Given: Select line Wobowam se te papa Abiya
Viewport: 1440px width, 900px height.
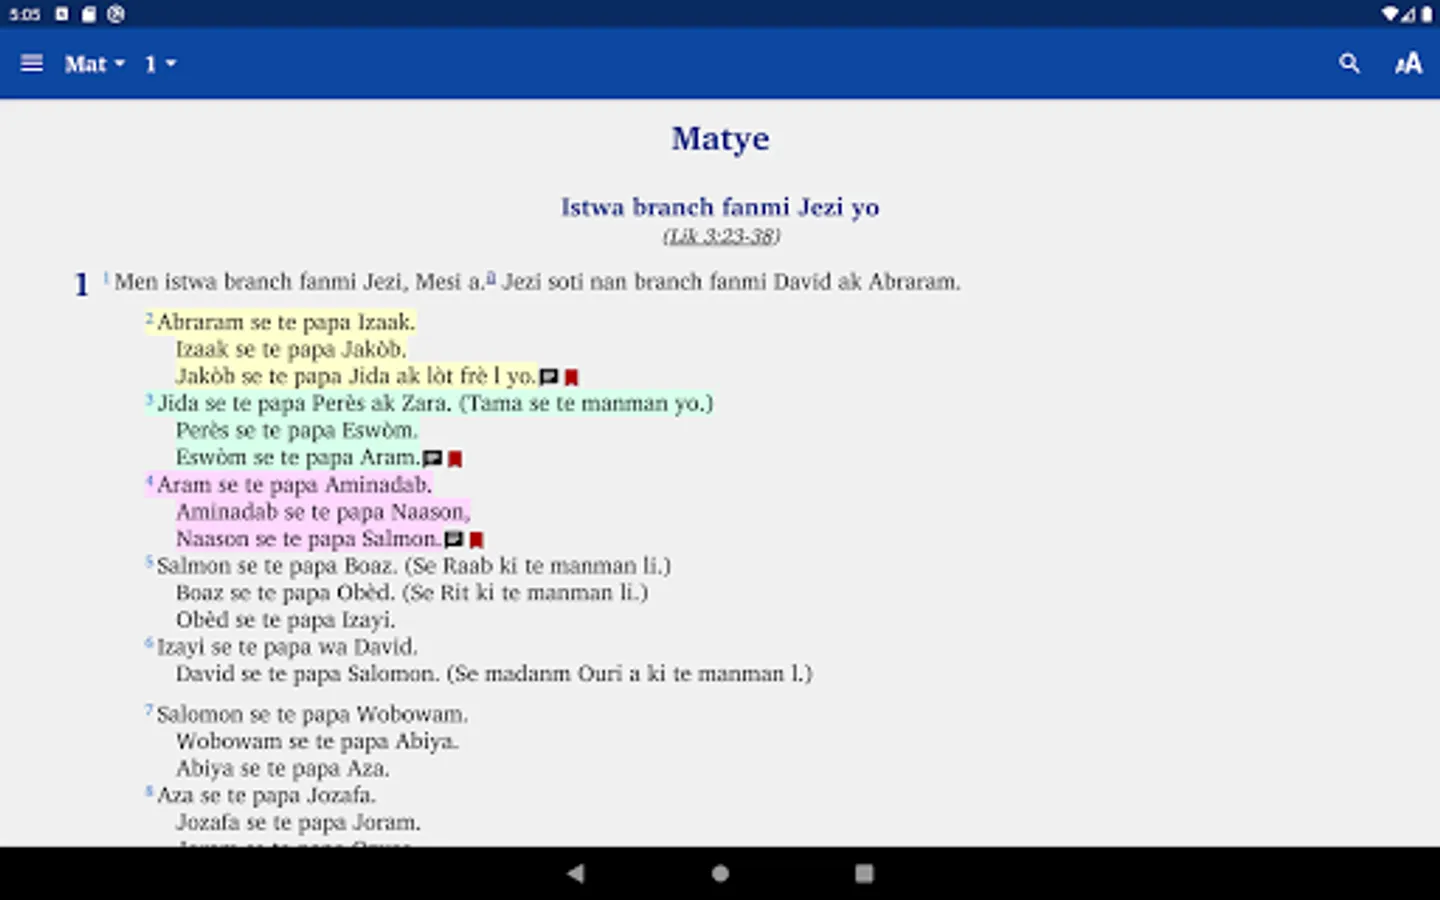Looking at the screenshot, I should pos(317,741).
